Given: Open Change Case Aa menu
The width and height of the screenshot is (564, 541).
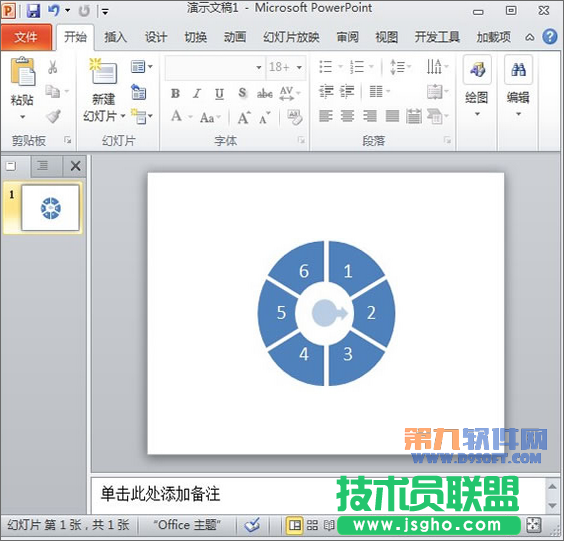Looking at the screenshot, I should (210, 118).
